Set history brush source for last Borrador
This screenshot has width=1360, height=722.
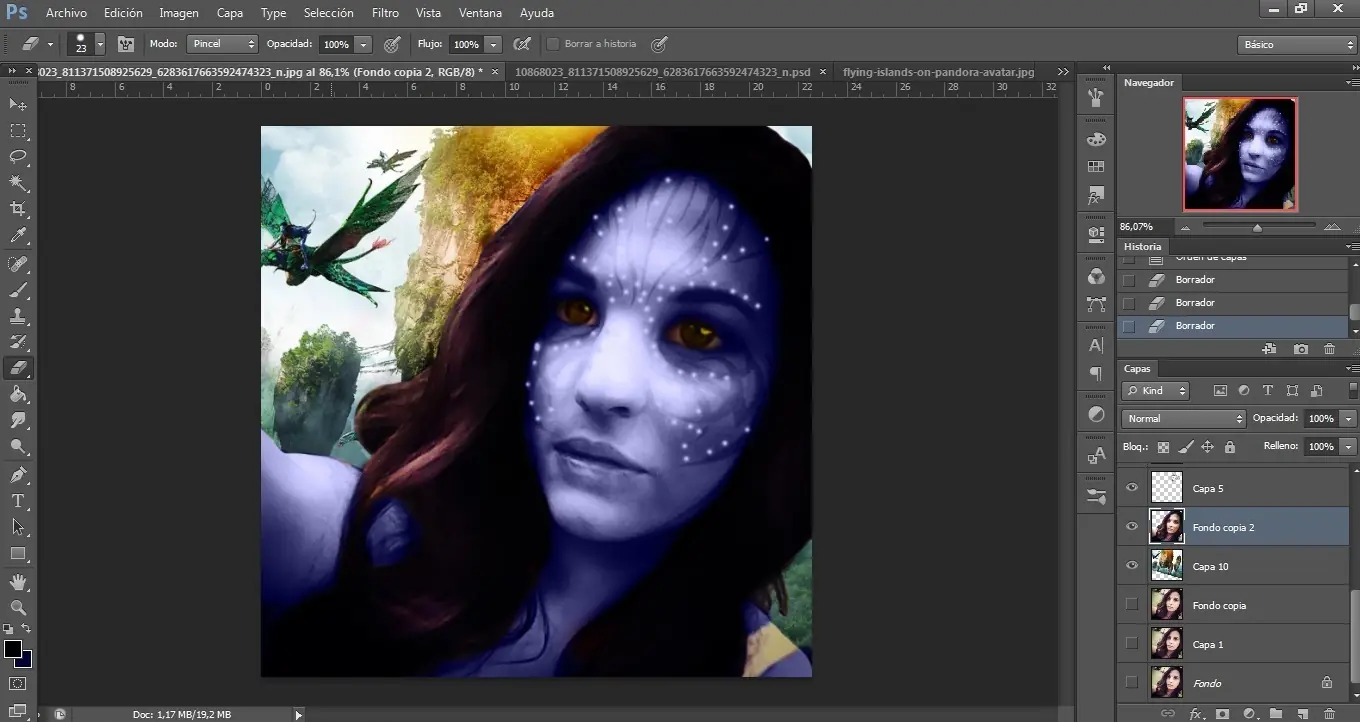tap(1129, 326)
